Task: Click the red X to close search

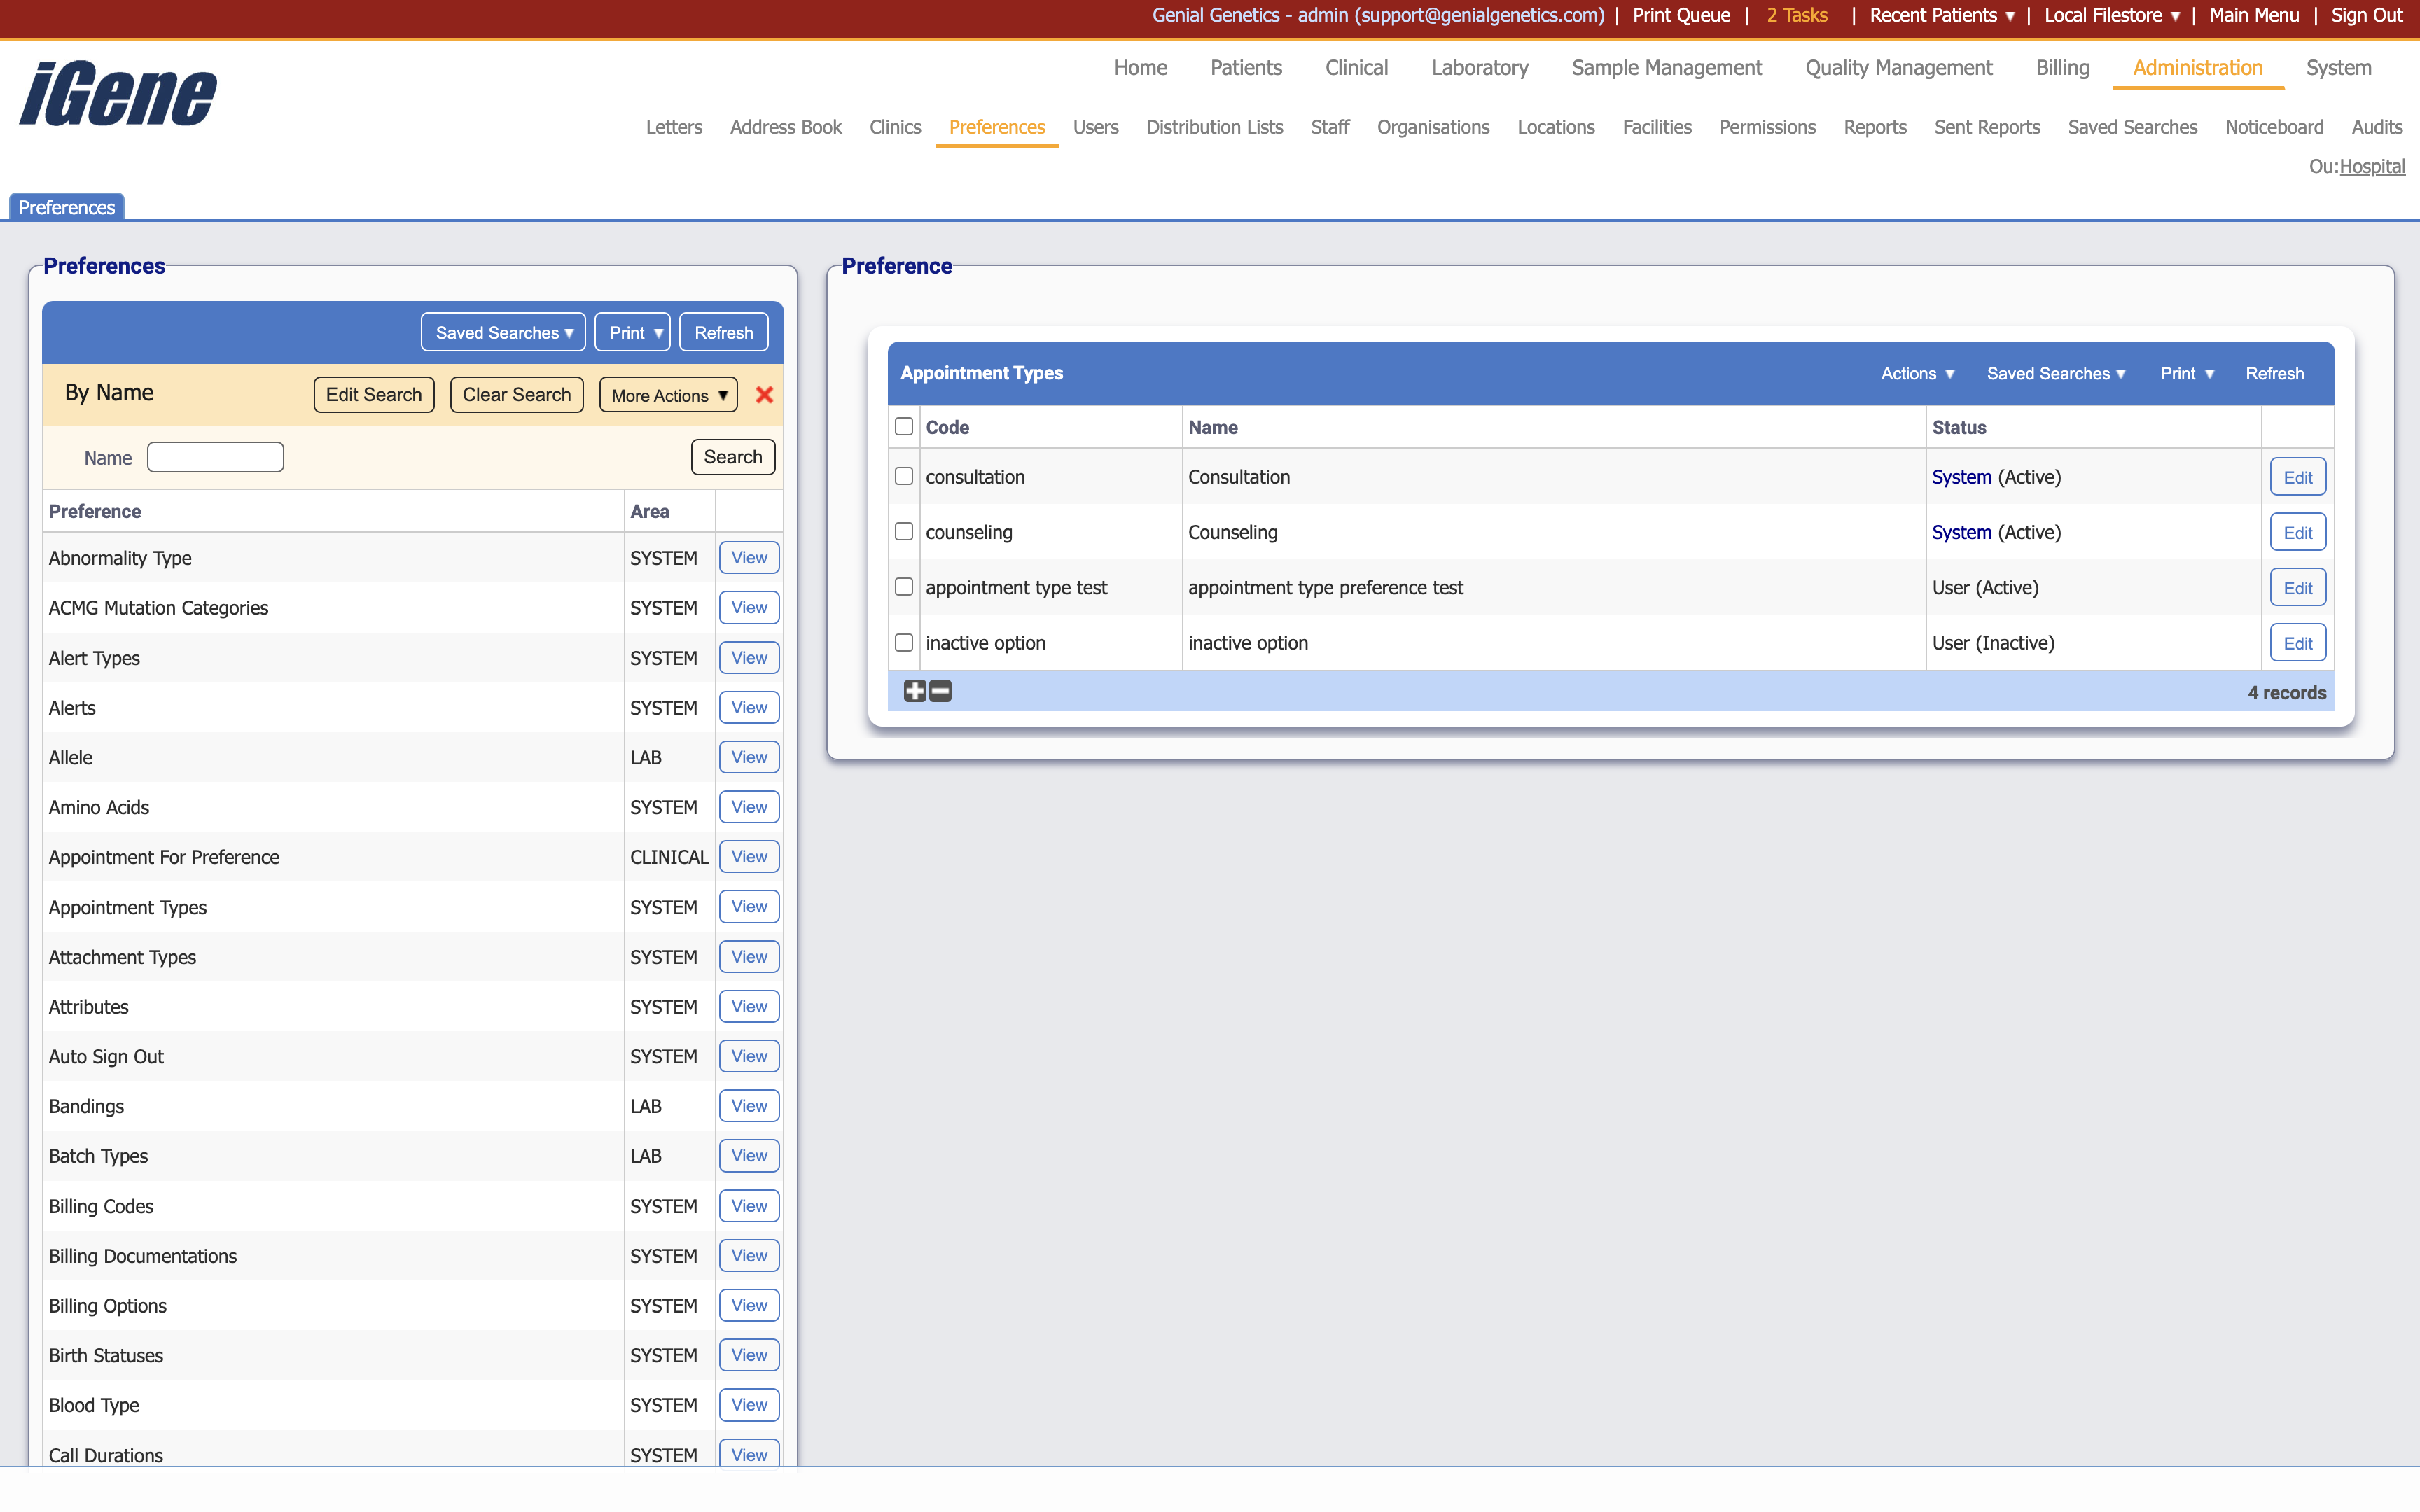Action: coord(764,395)
